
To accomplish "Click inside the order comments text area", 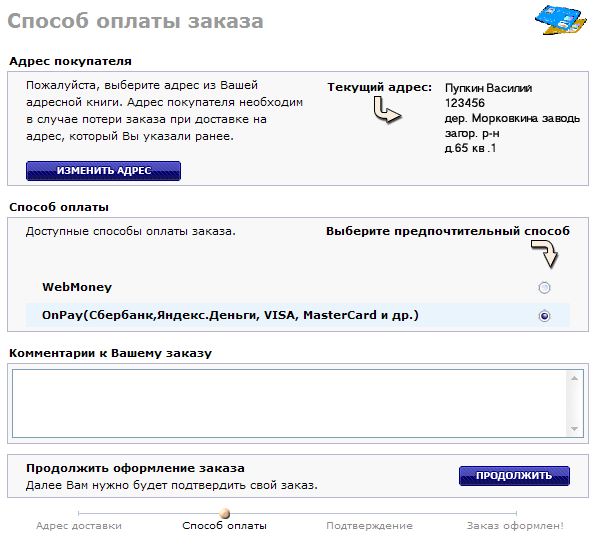I will tap(289, 404).
